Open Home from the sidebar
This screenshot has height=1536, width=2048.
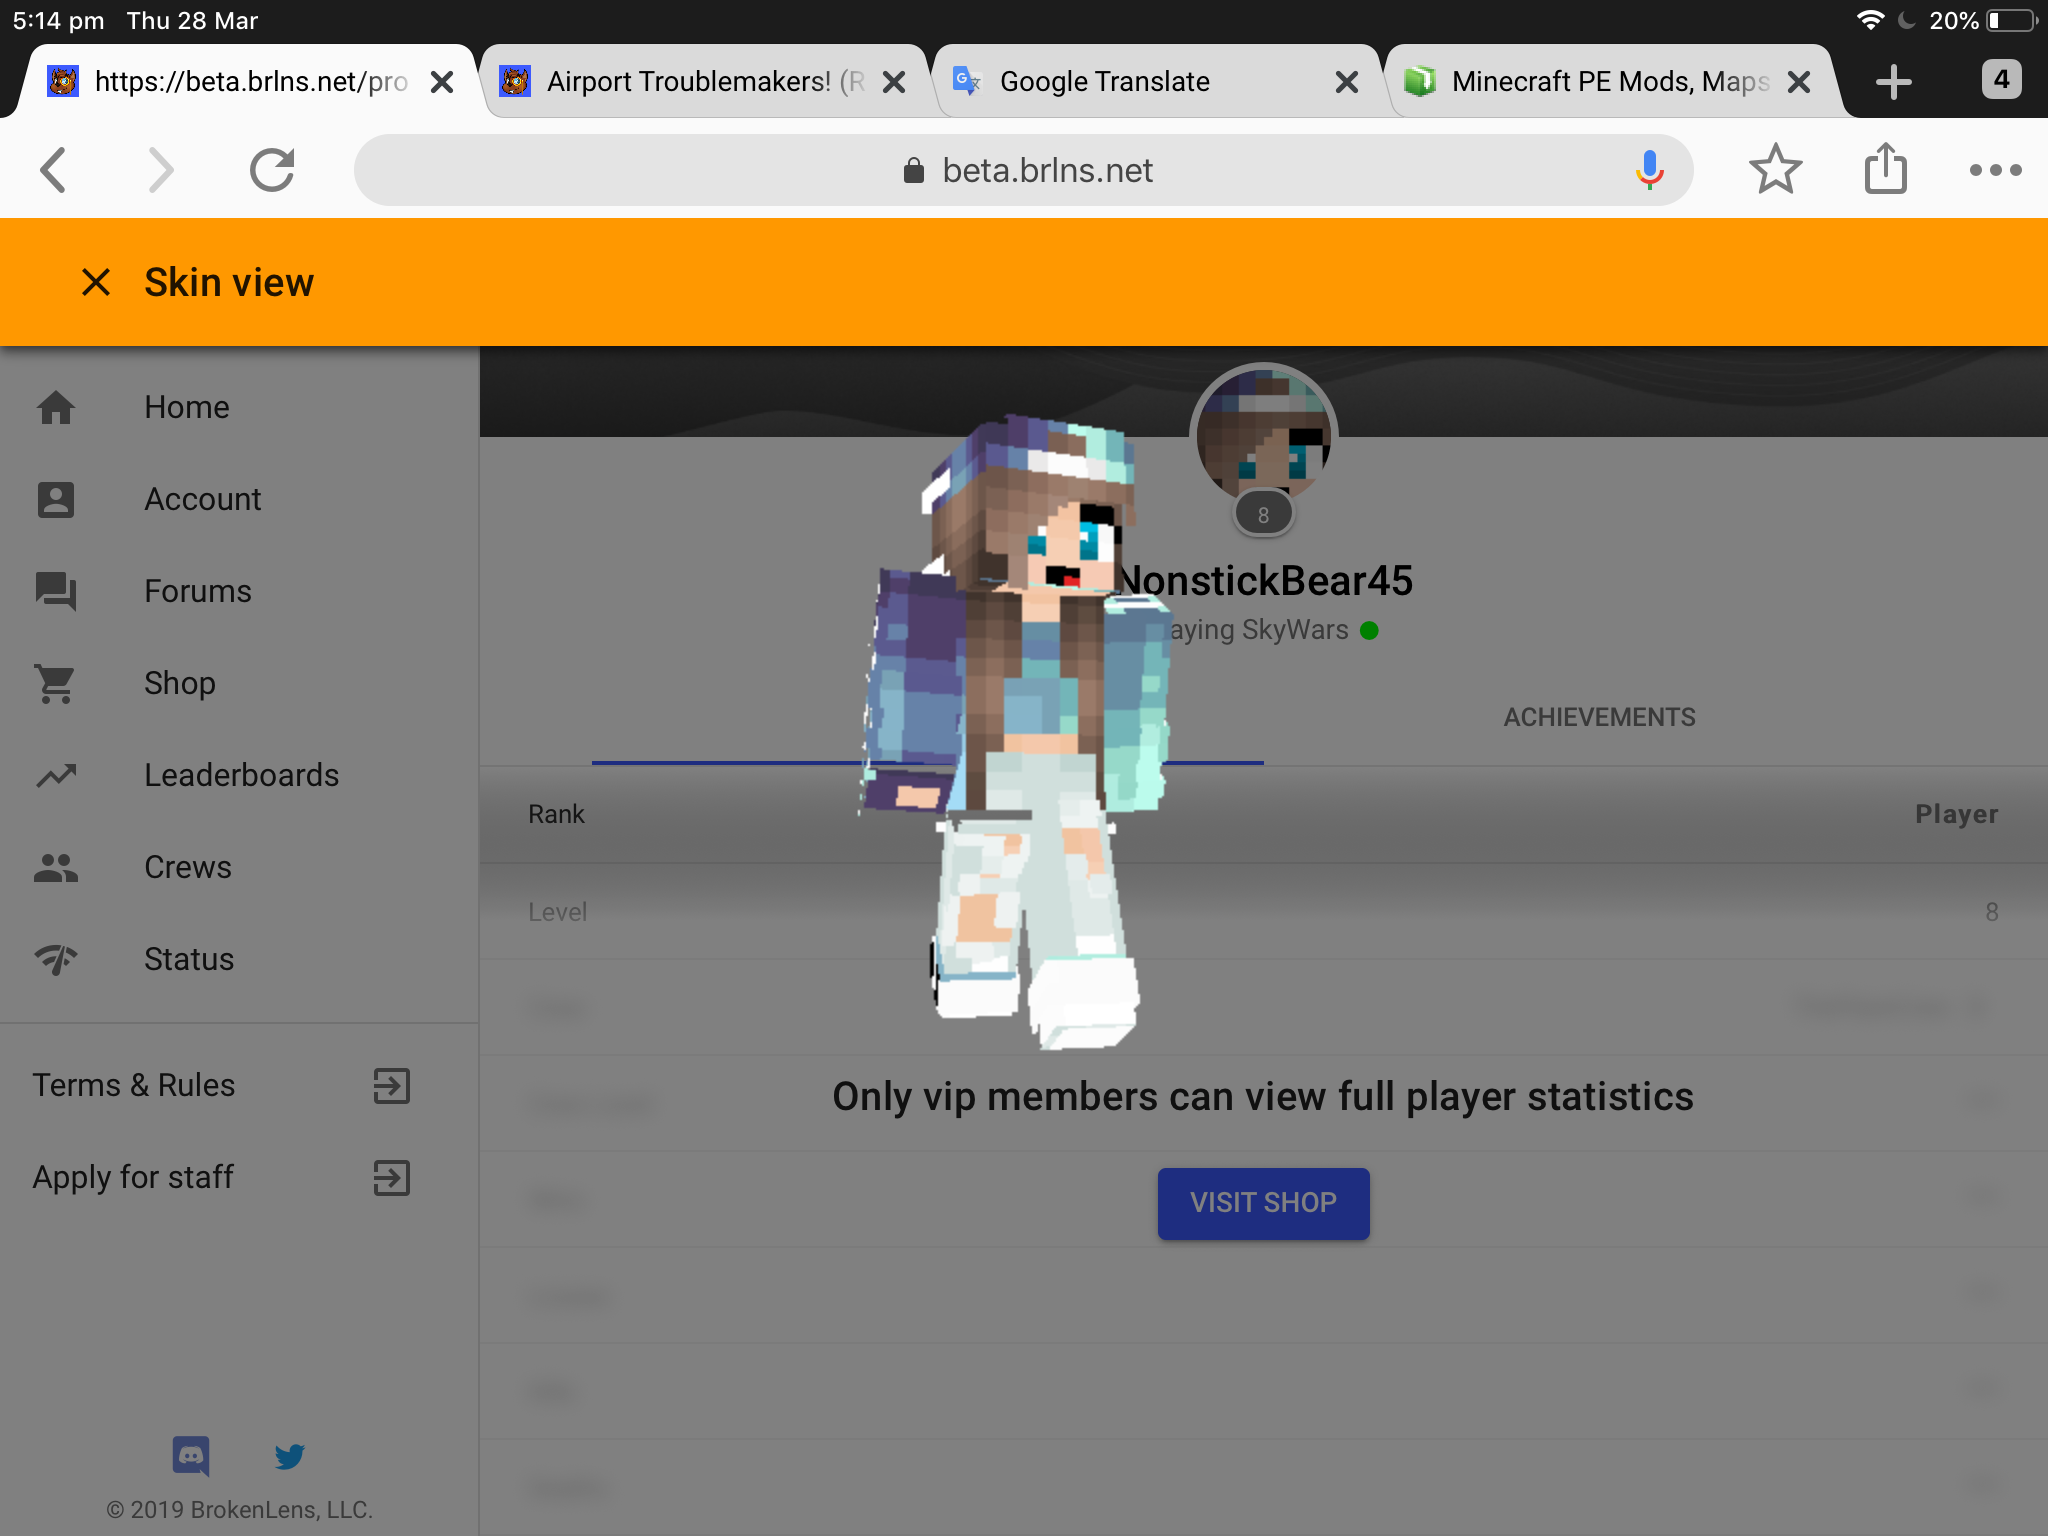pos(186,407)
